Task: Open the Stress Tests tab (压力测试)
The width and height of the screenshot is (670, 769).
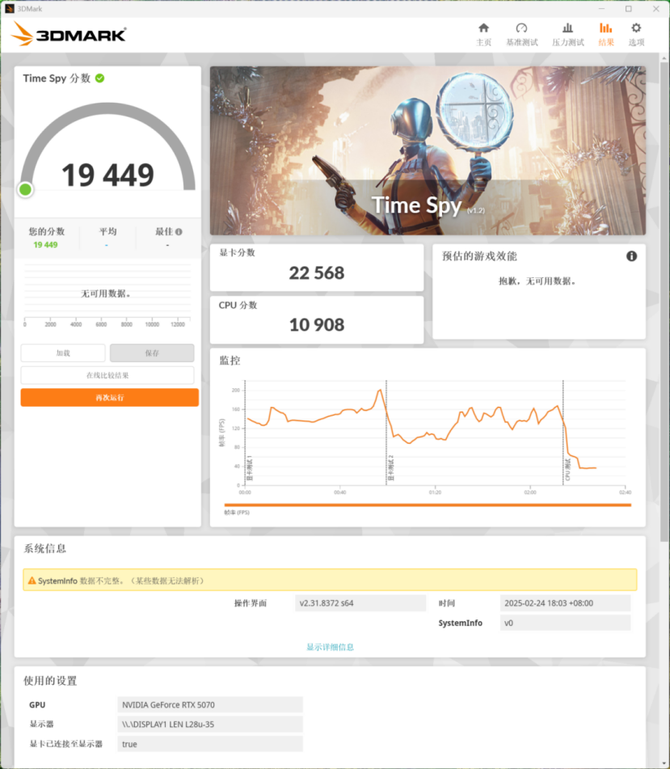Action: 568,34
